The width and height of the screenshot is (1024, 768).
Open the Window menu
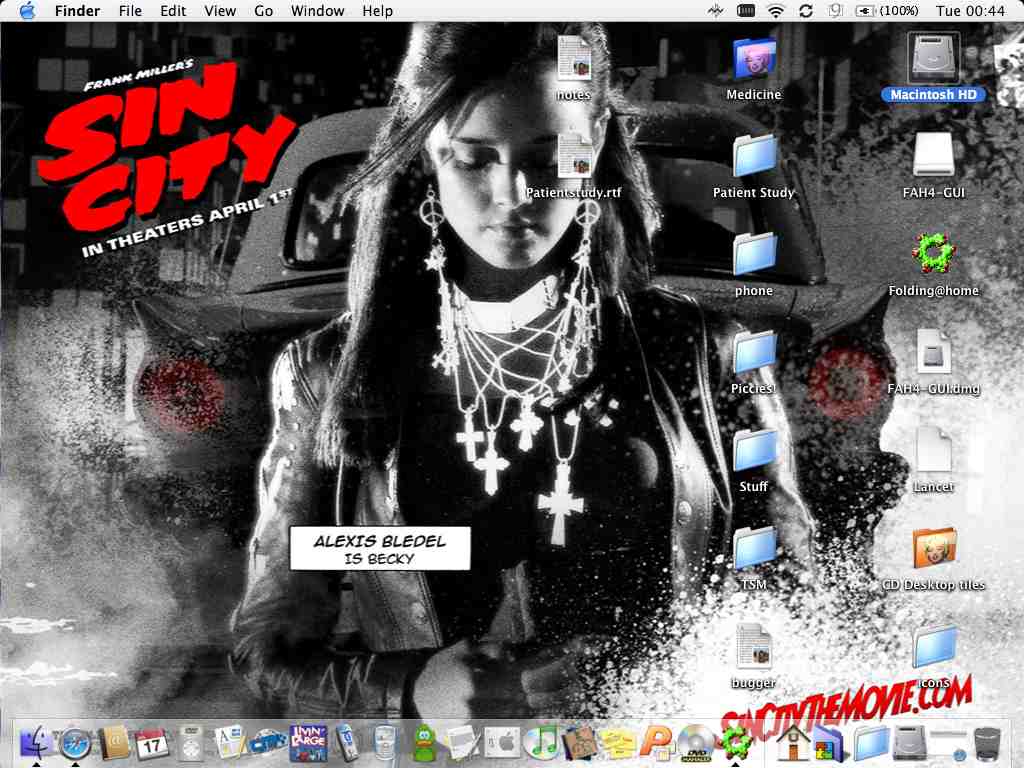[317, 10]
